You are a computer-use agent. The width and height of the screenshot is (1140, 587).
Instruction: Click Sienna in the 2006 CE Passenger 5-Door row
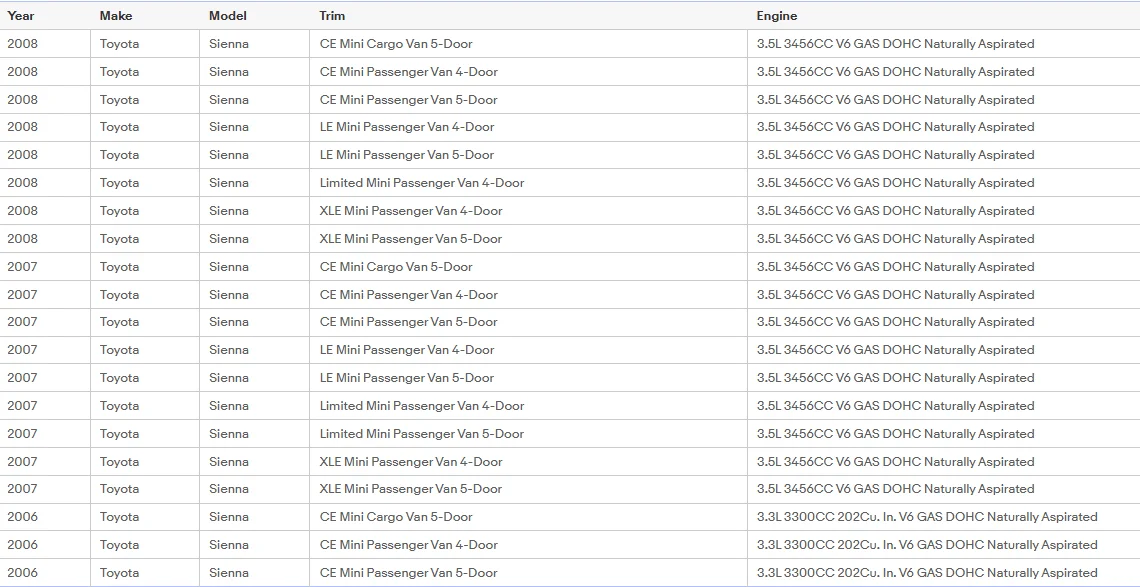[229, 572]
